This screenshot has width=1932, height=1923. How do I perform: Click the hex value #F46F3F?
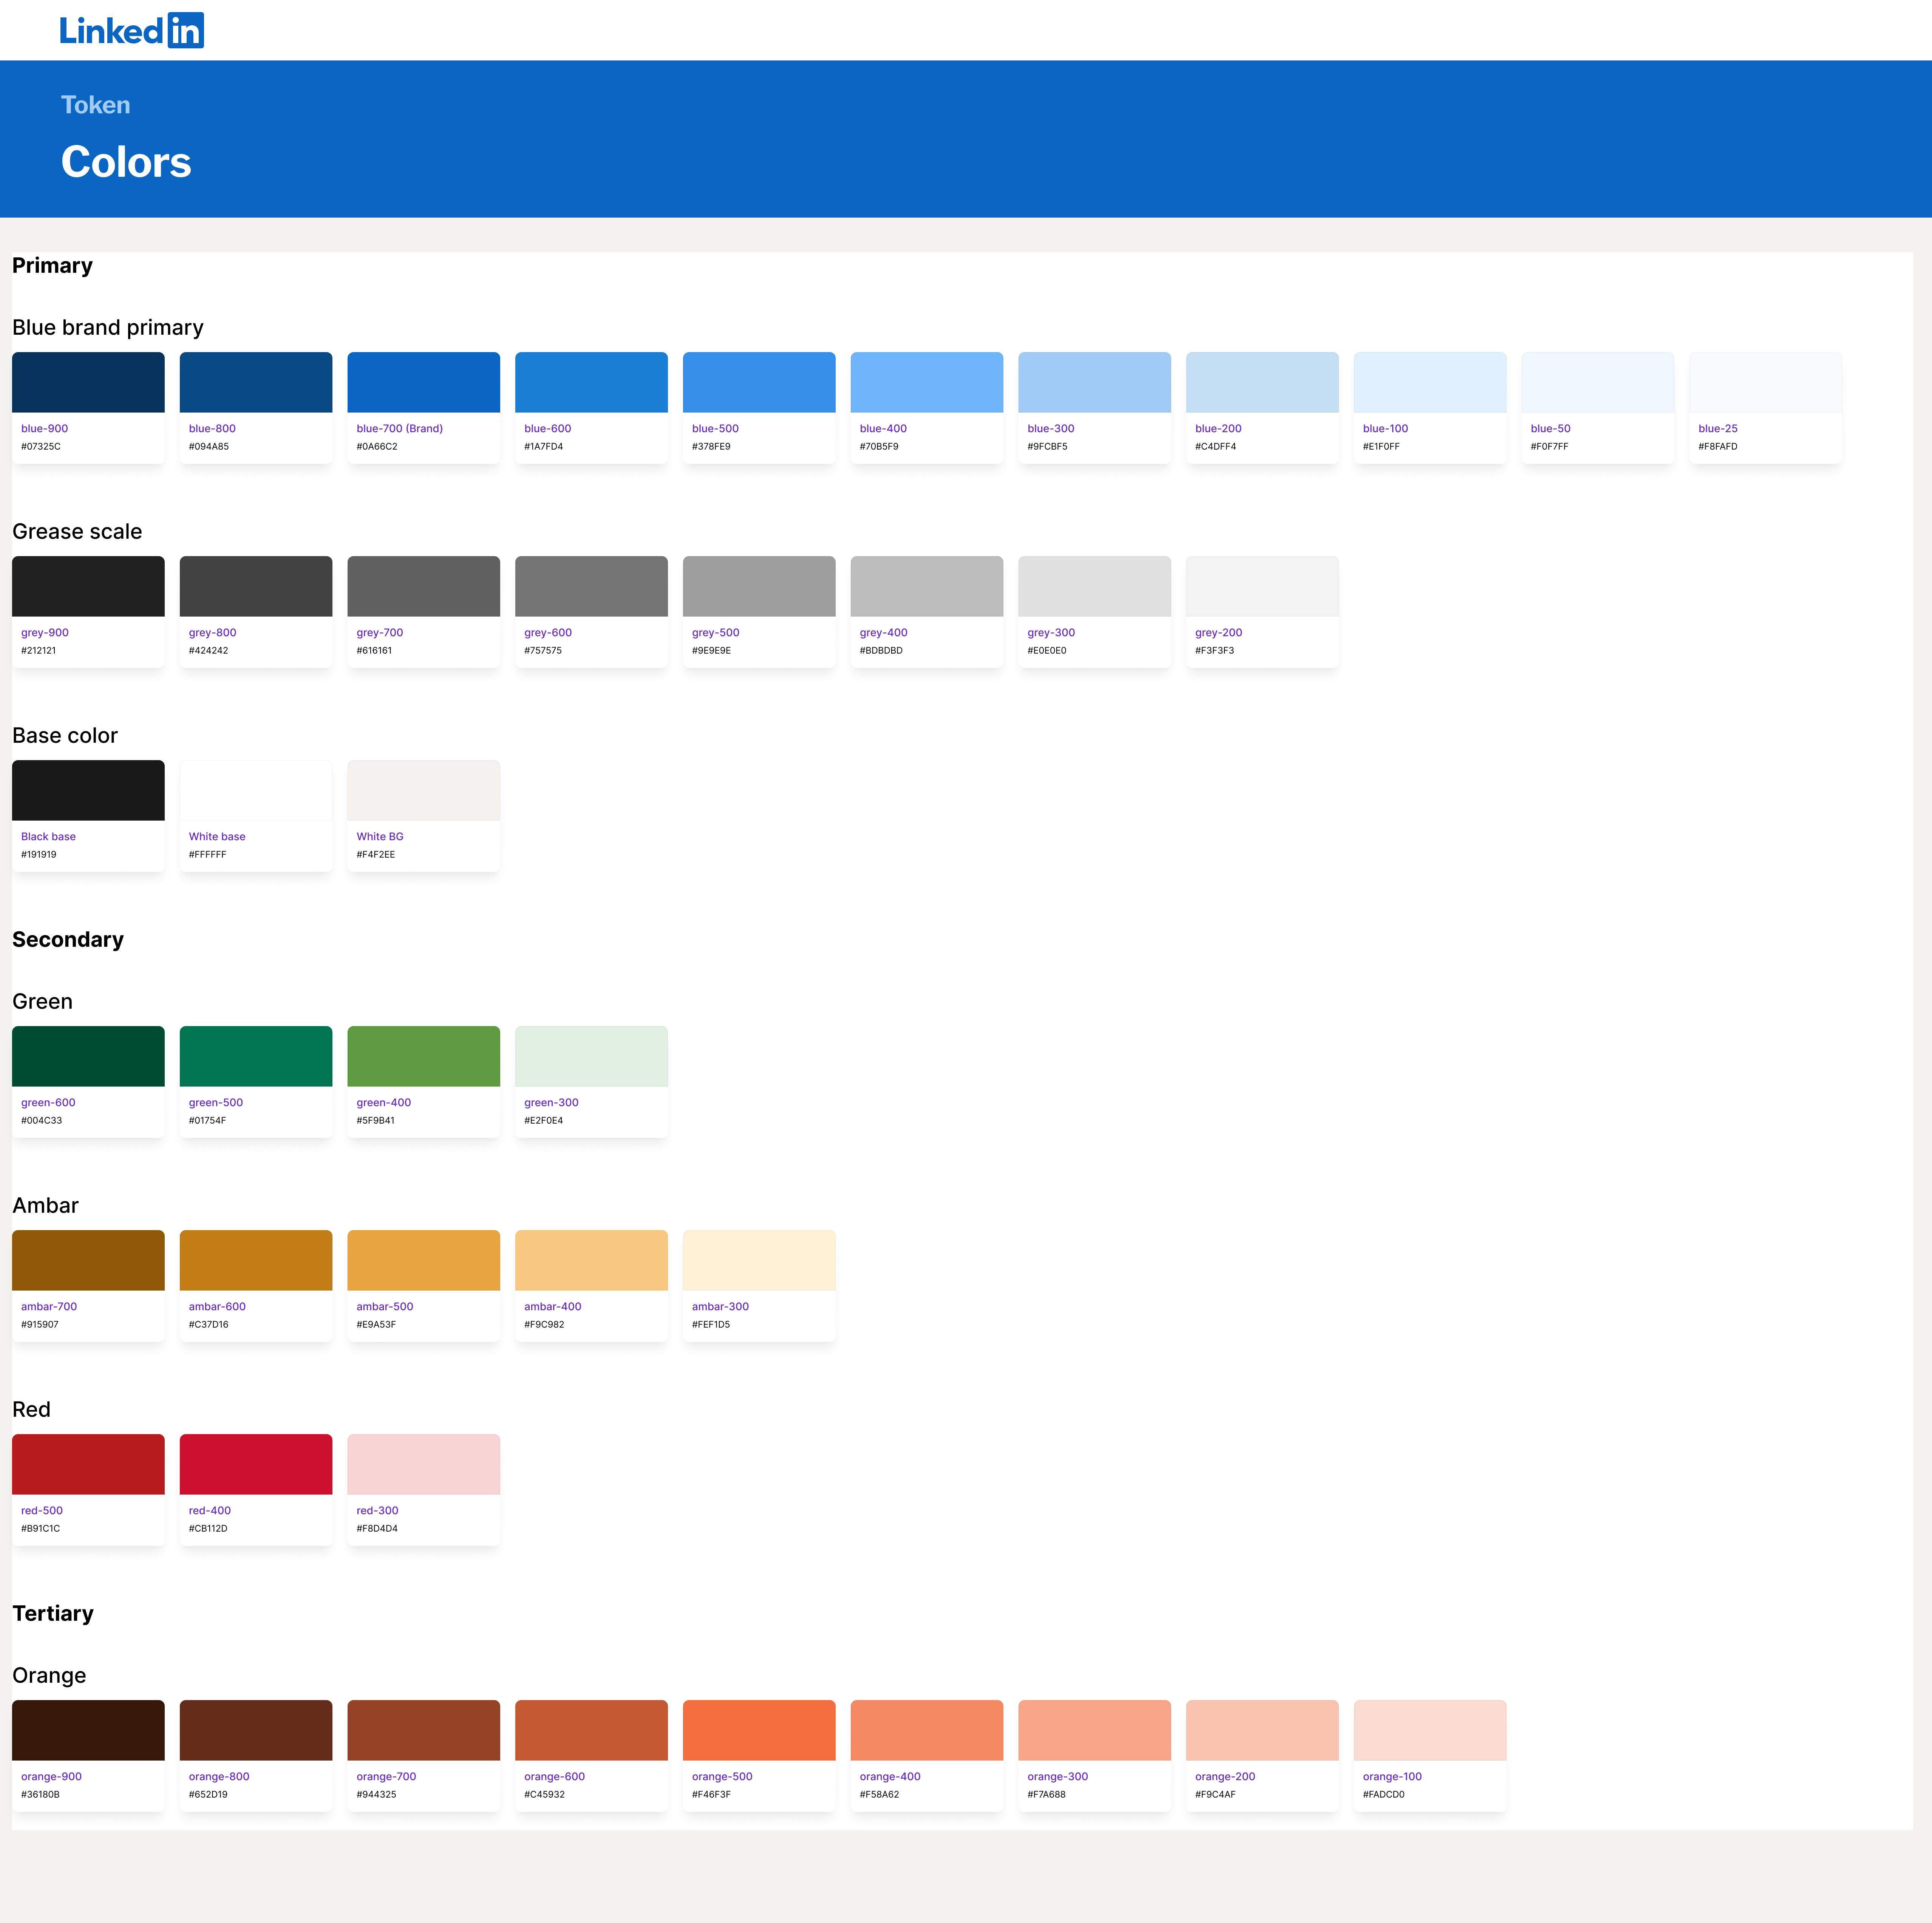712,1795
